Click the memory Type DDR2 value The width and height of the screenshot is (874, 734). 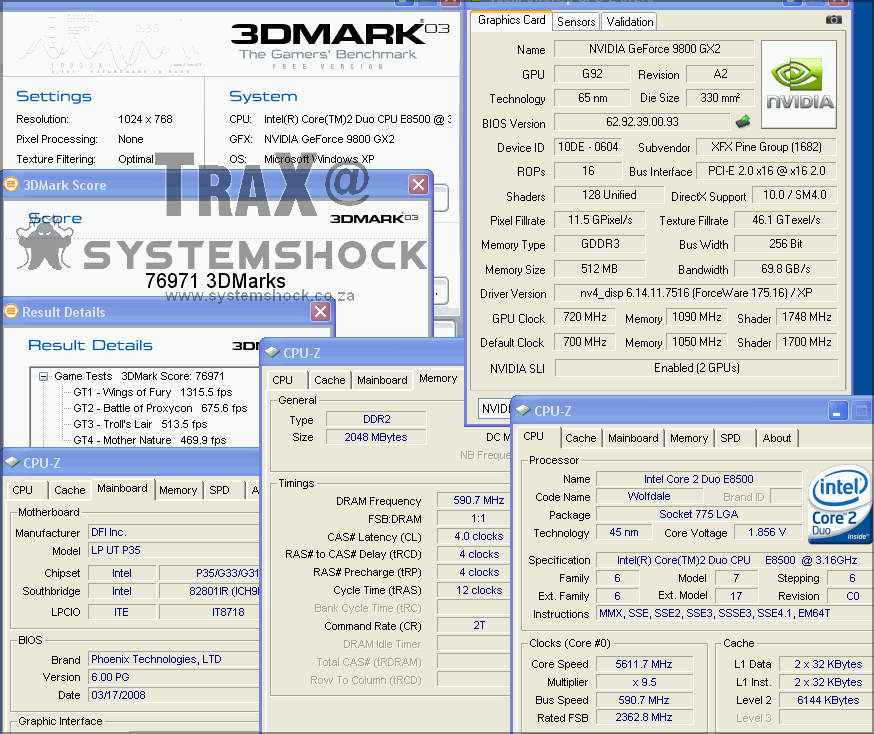377,419
